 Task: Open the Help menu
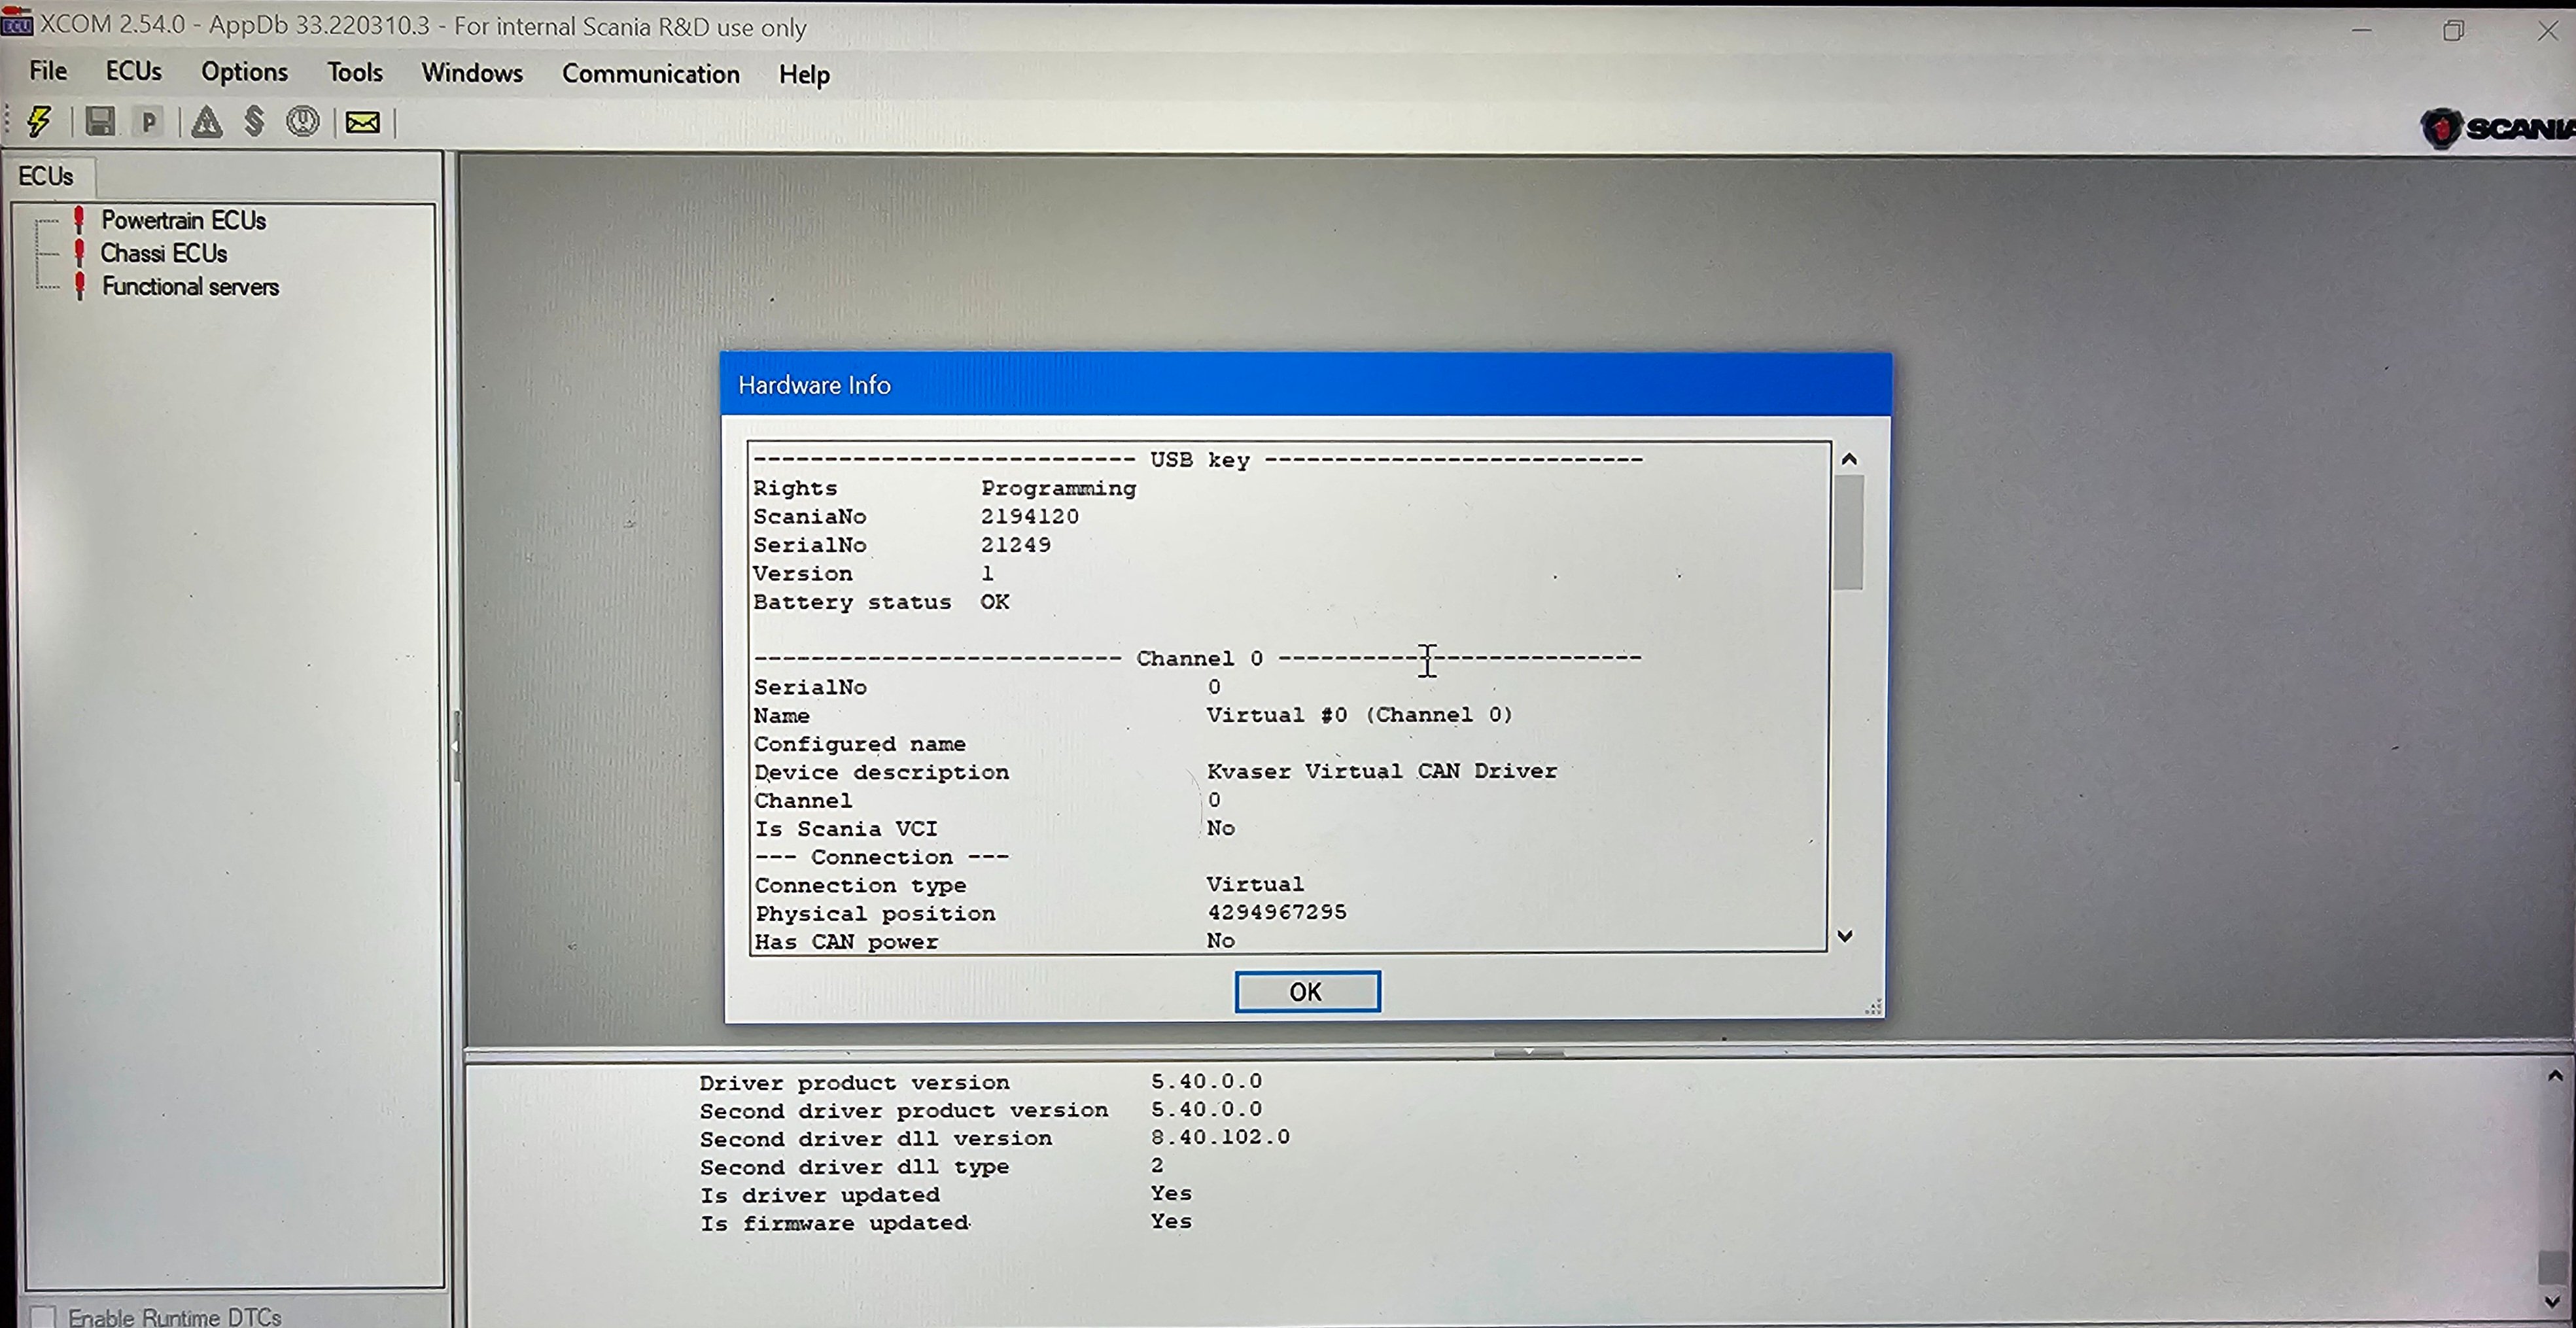click(804, 75)
